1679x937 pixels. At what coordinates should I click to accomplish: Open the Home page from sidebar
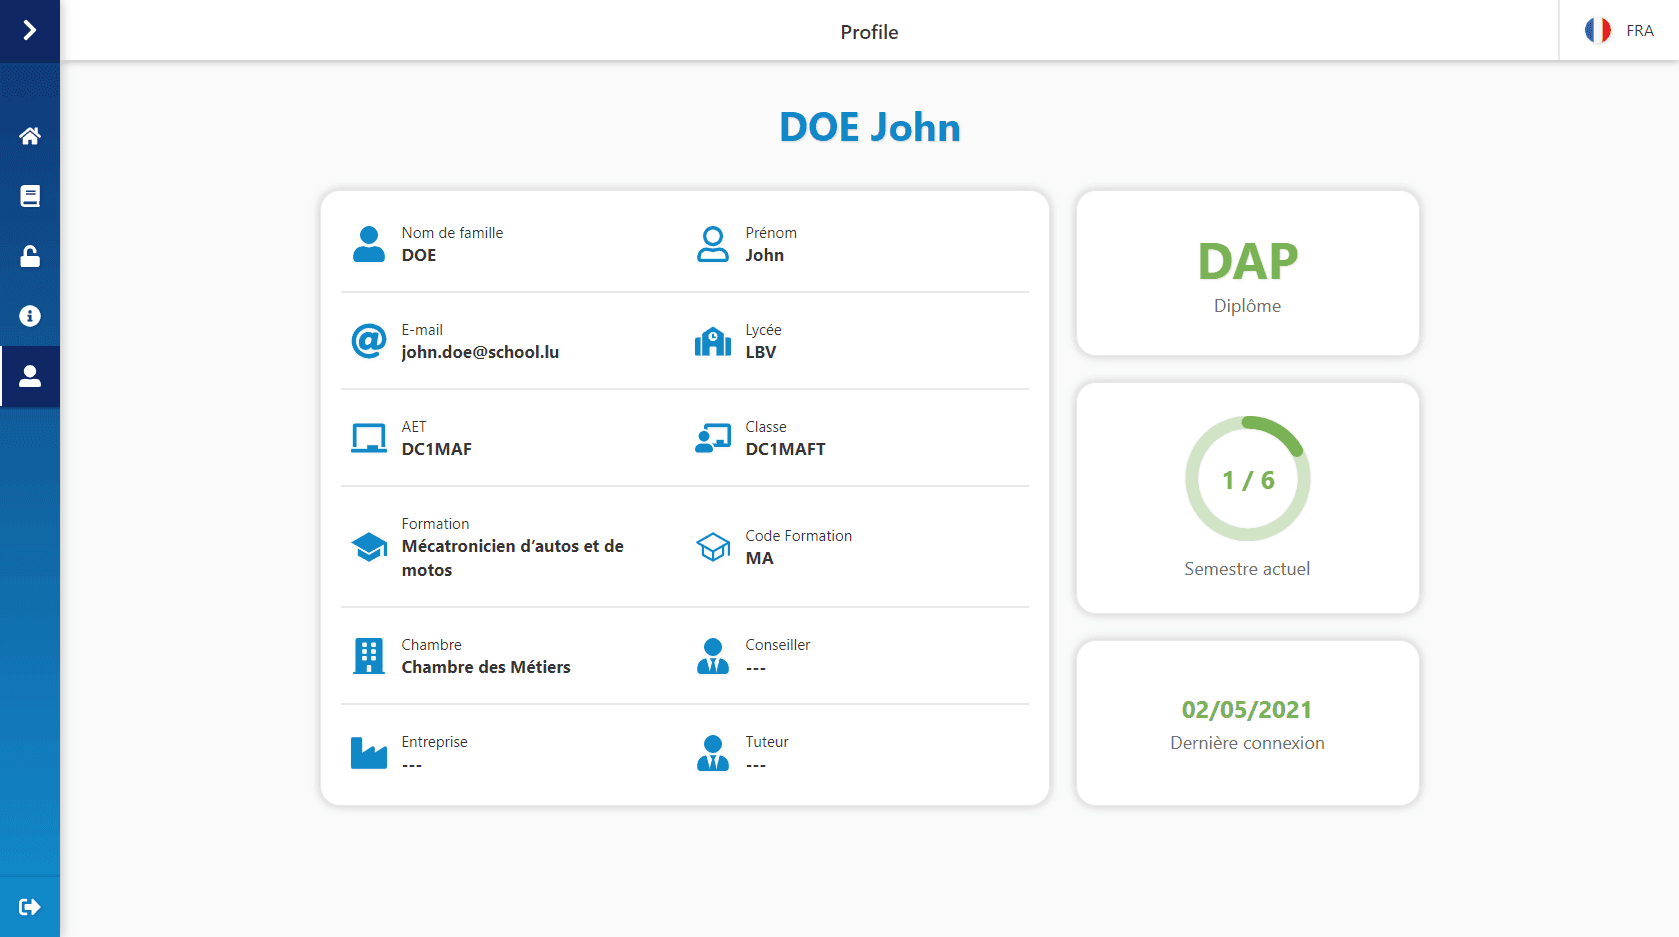point(30,136)
